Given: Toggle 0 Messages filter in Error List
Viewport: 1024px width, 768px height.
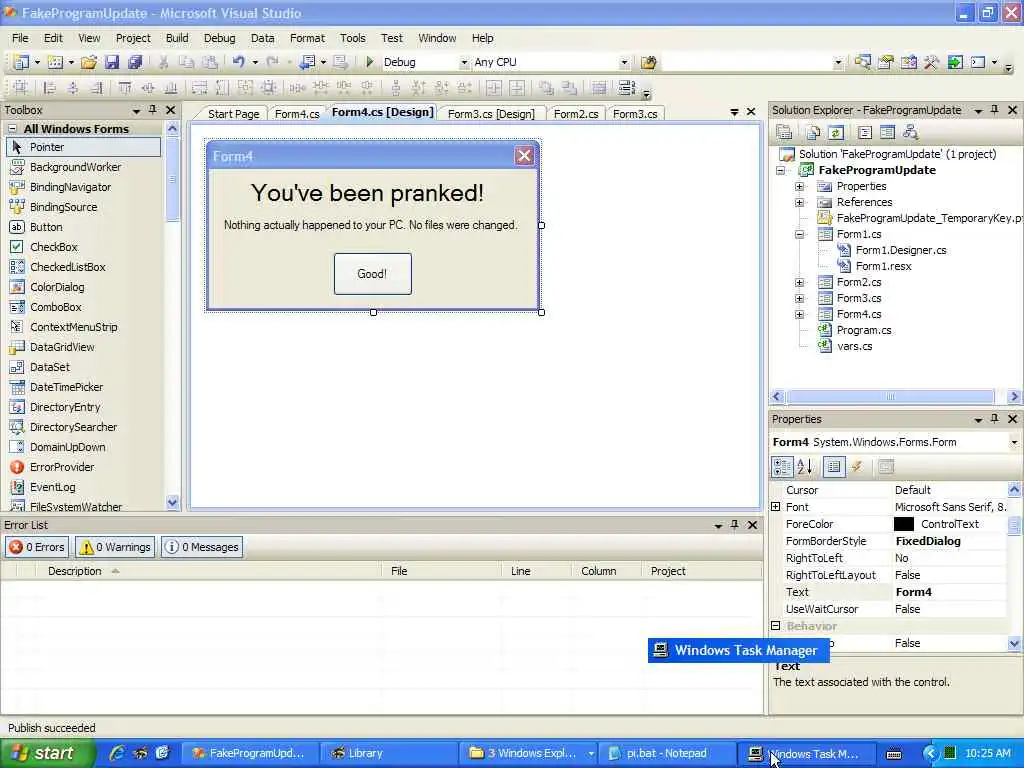Looking at the screenshot, I should pos(202,547).
